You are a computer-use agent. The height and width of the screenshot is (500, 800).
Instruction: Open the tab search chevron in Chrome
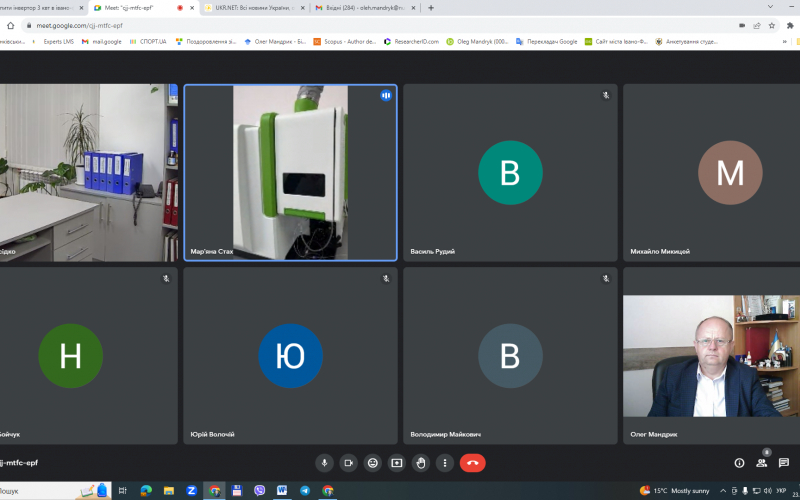tap(770, 7)
